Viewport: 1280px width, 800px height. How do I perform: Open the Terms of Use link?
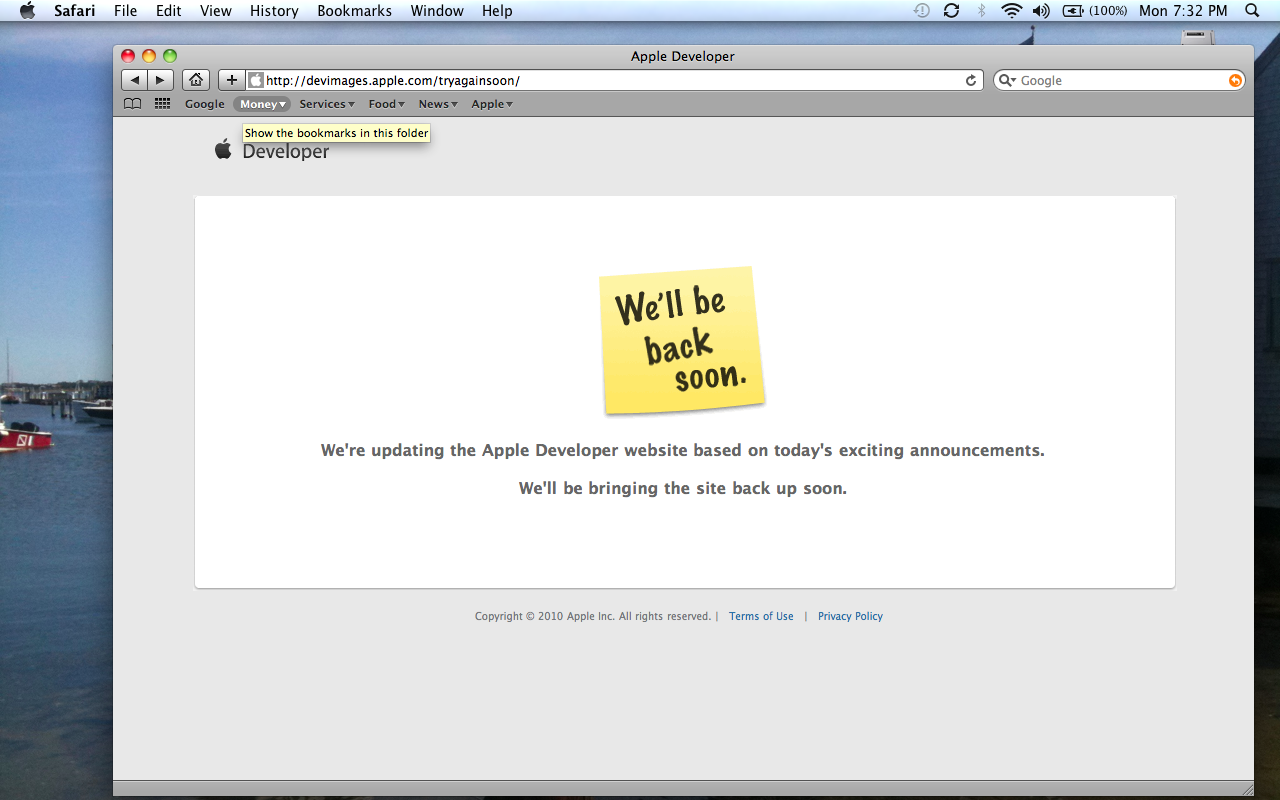coord(761,616)
